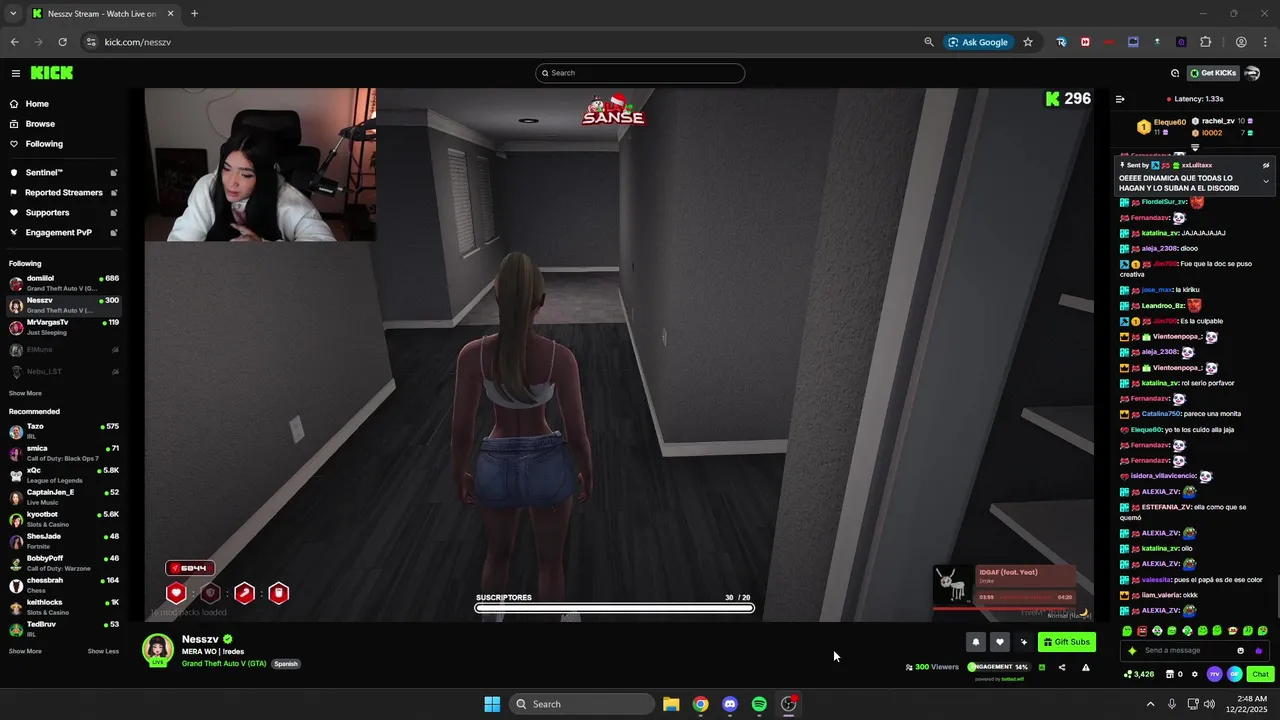Open Browse in the sidebar
This screenshot has height=720, width=1280.
point(62,124)
